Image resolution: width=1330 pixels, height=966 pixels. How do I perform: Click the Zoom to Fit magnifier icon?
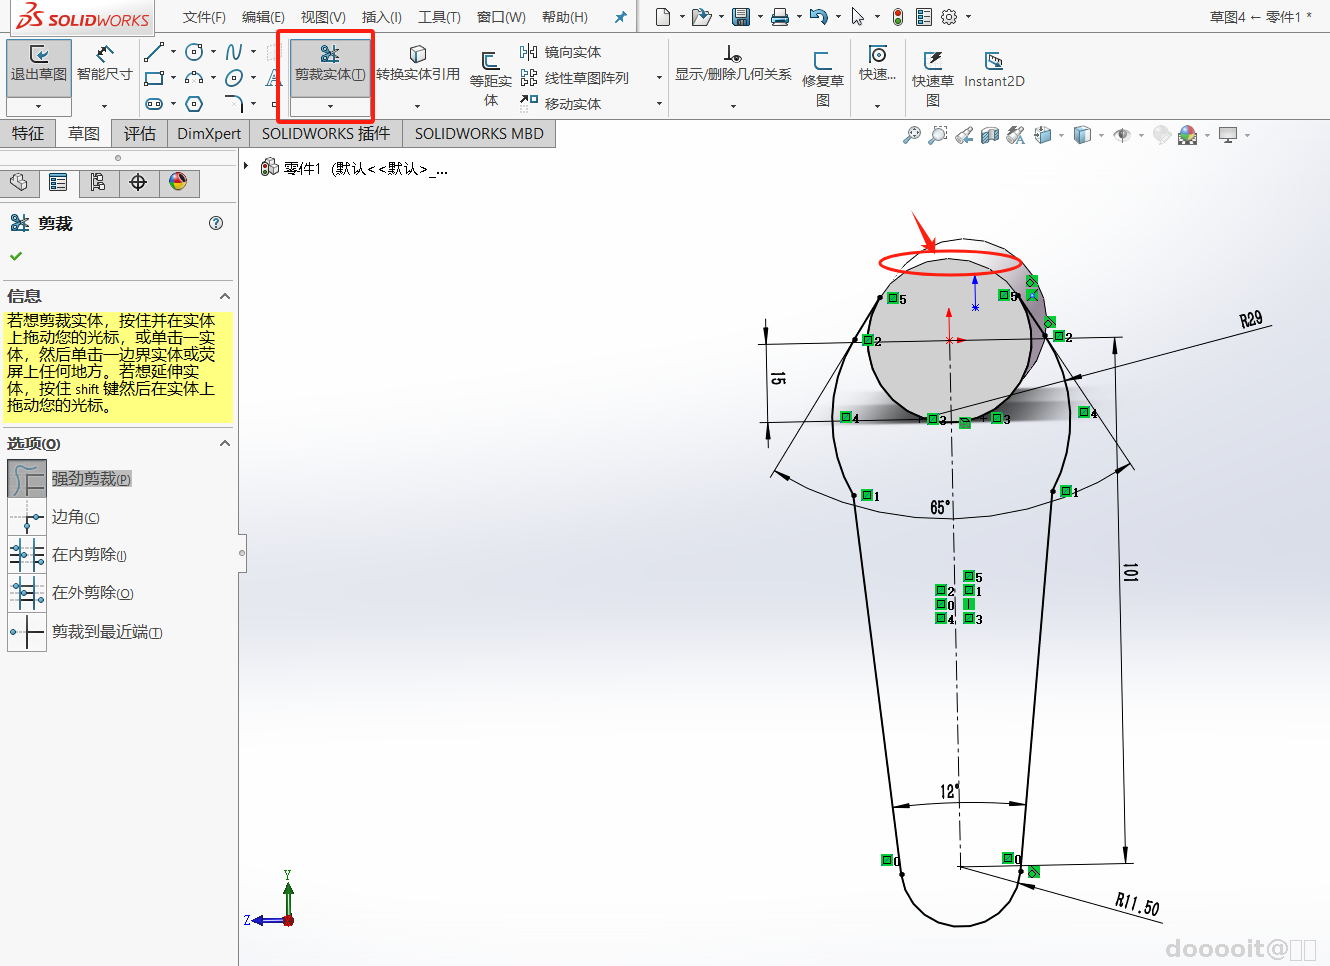pos(911,135)
